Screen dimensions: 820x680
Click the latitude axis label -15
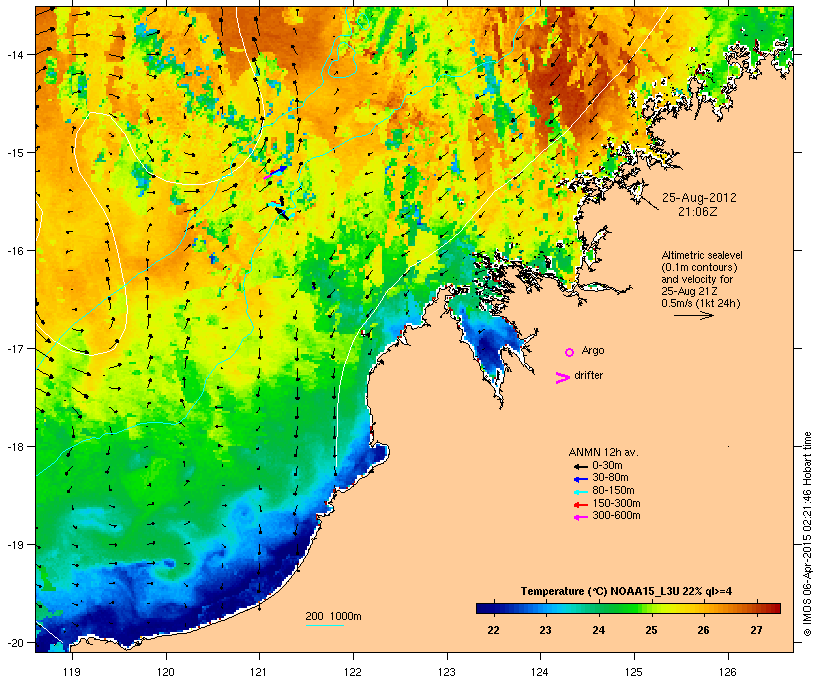point(14,153)
